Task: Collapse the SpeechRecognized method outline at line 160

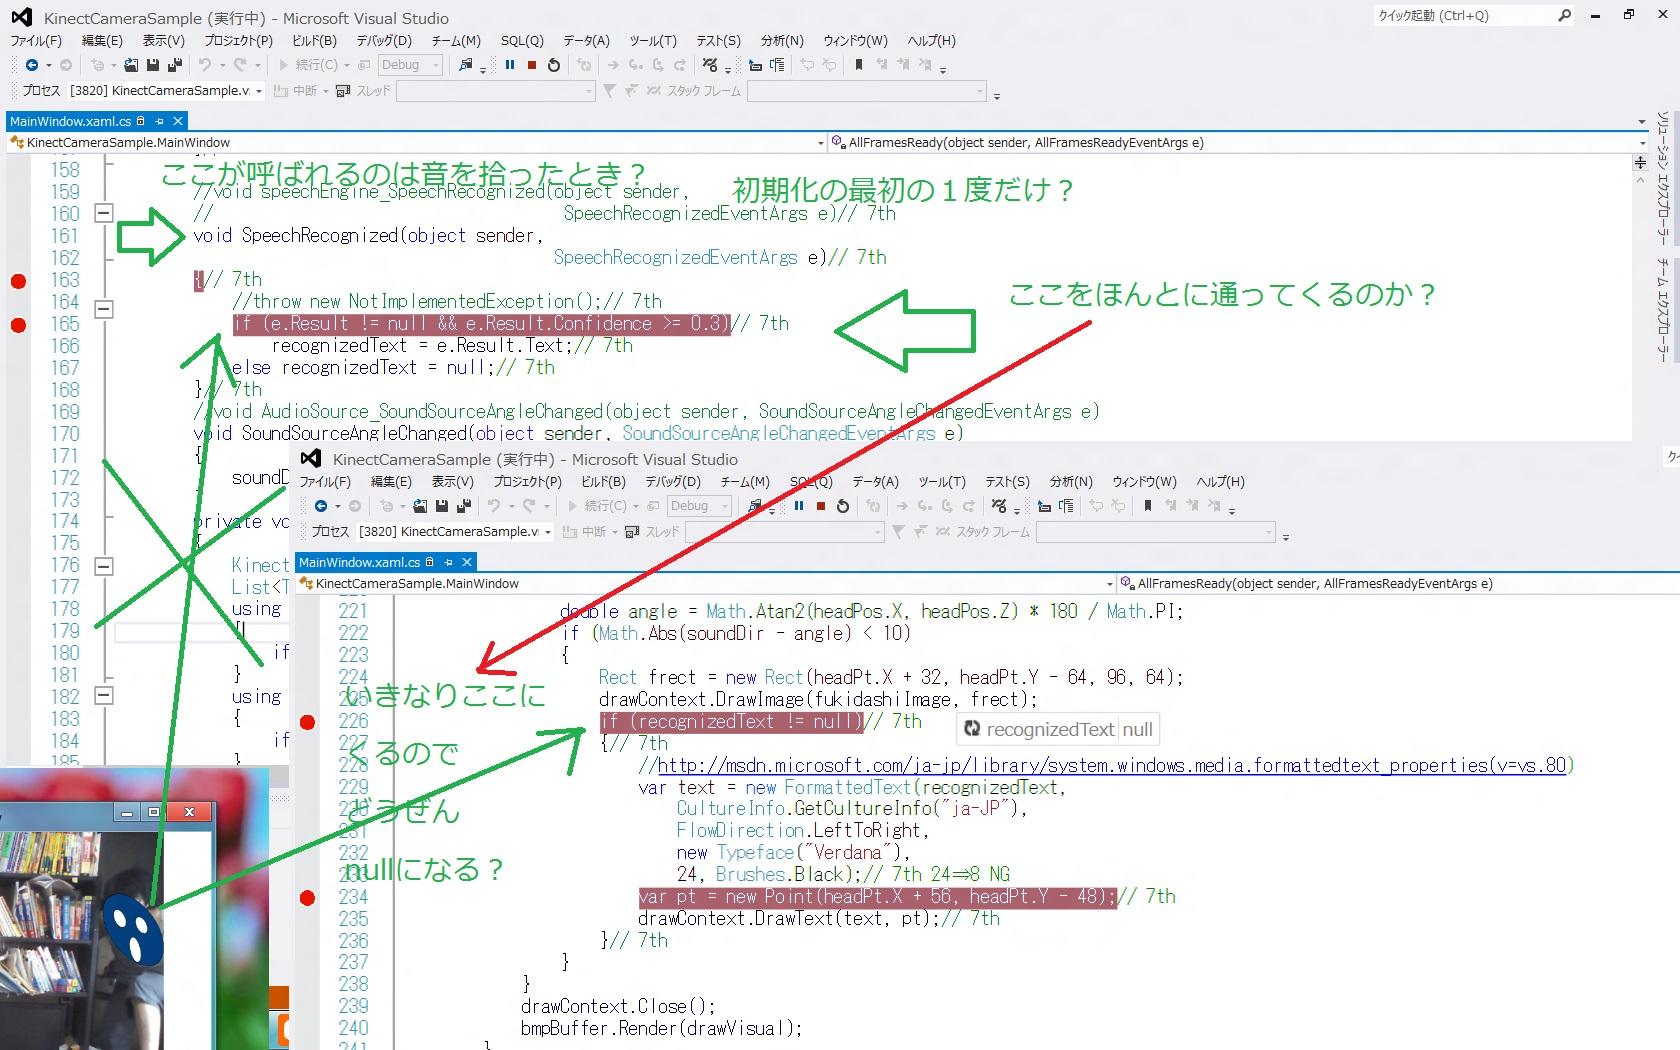Action: point(103,213)
